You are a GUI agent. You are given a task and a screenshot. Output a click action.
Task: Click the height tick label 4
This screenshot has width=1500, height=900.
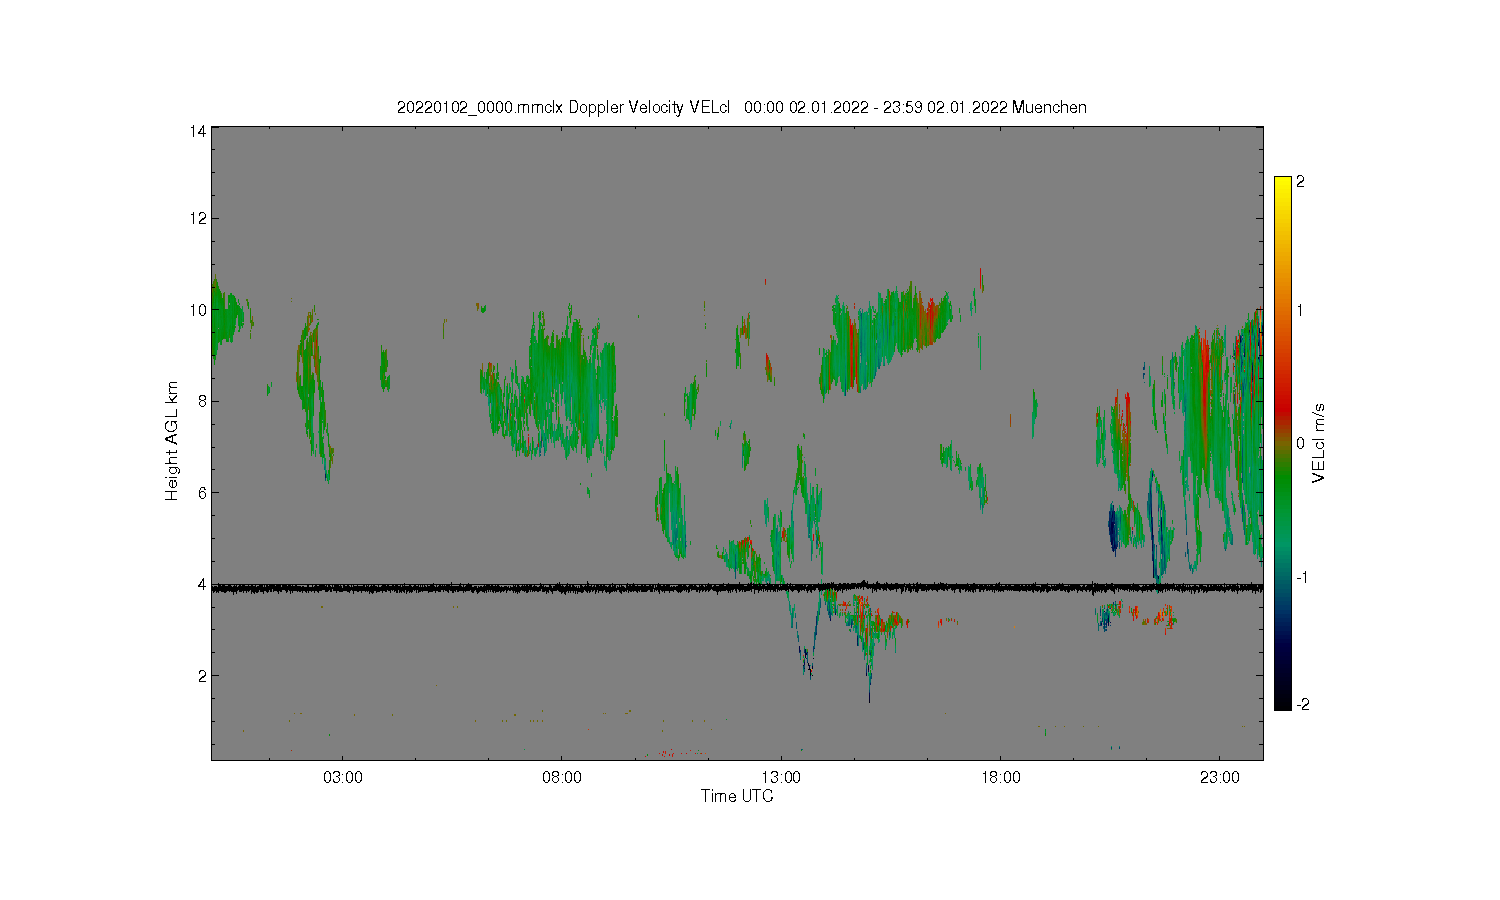pyautogui.click(x=202, y=584)
